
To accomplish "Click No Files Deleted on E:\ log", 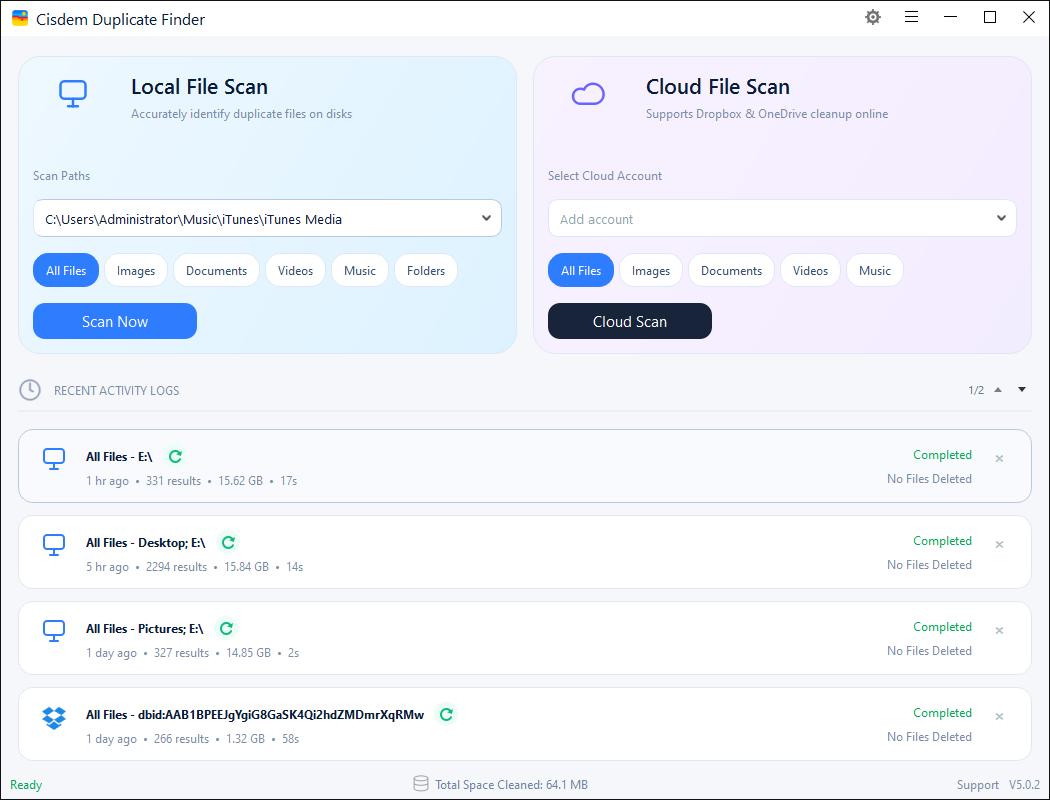I will click(x=929, y=479).
